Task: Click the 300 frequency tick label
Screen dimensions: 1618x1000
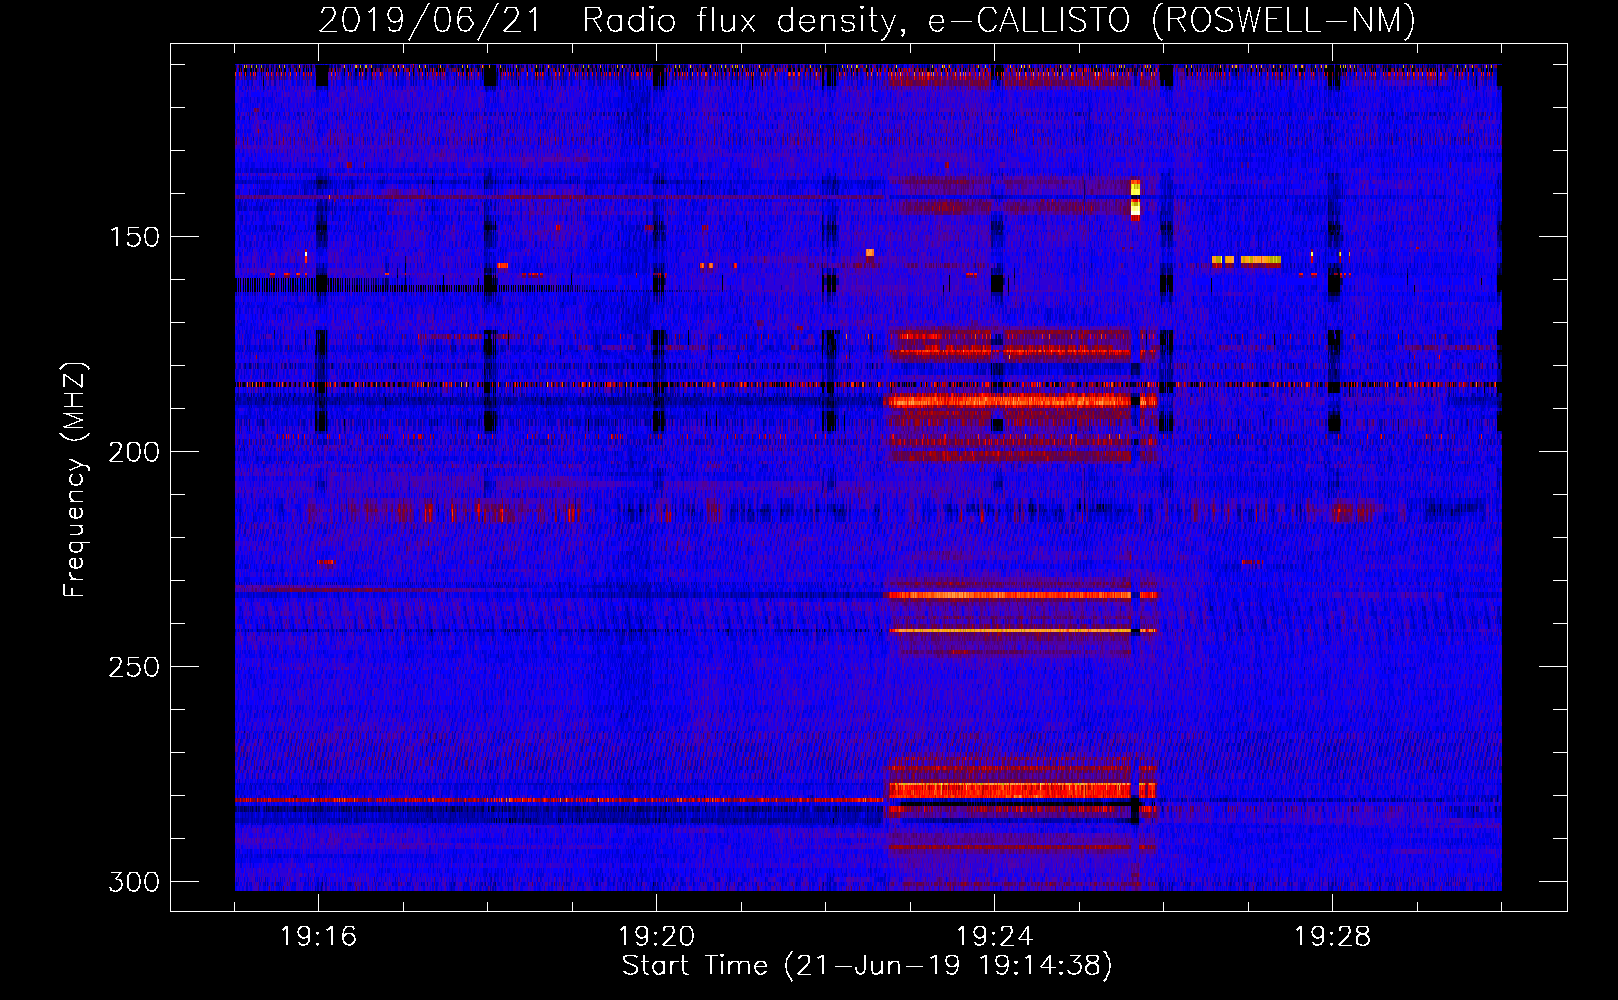Action: (134, 882)
